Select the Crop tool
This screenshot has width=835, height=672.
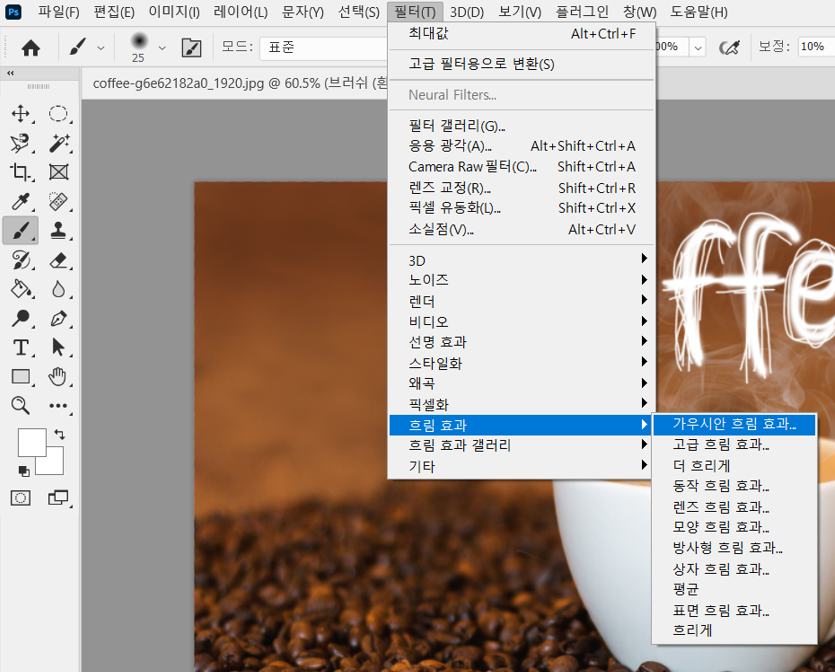point(21,172)
